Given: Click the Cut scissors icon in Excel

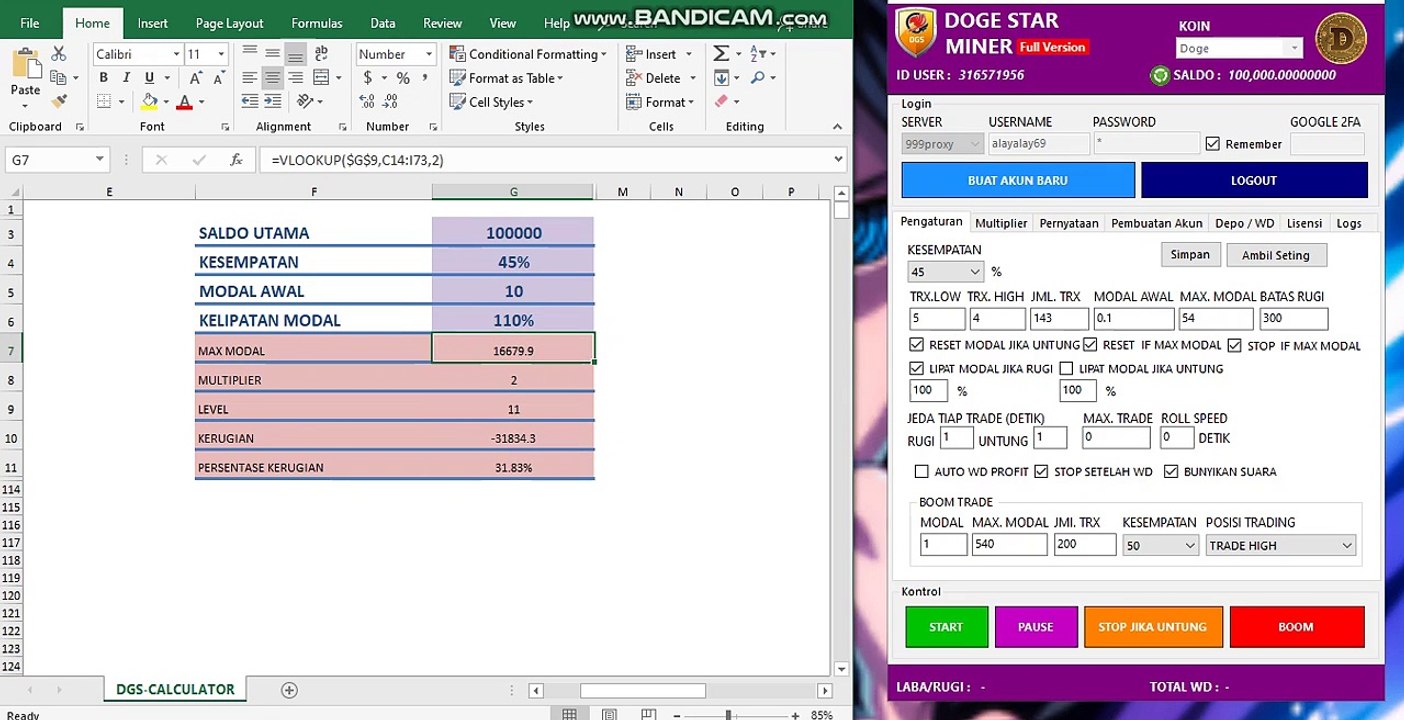Looking at the screenshot, I should tap(58, 54).
